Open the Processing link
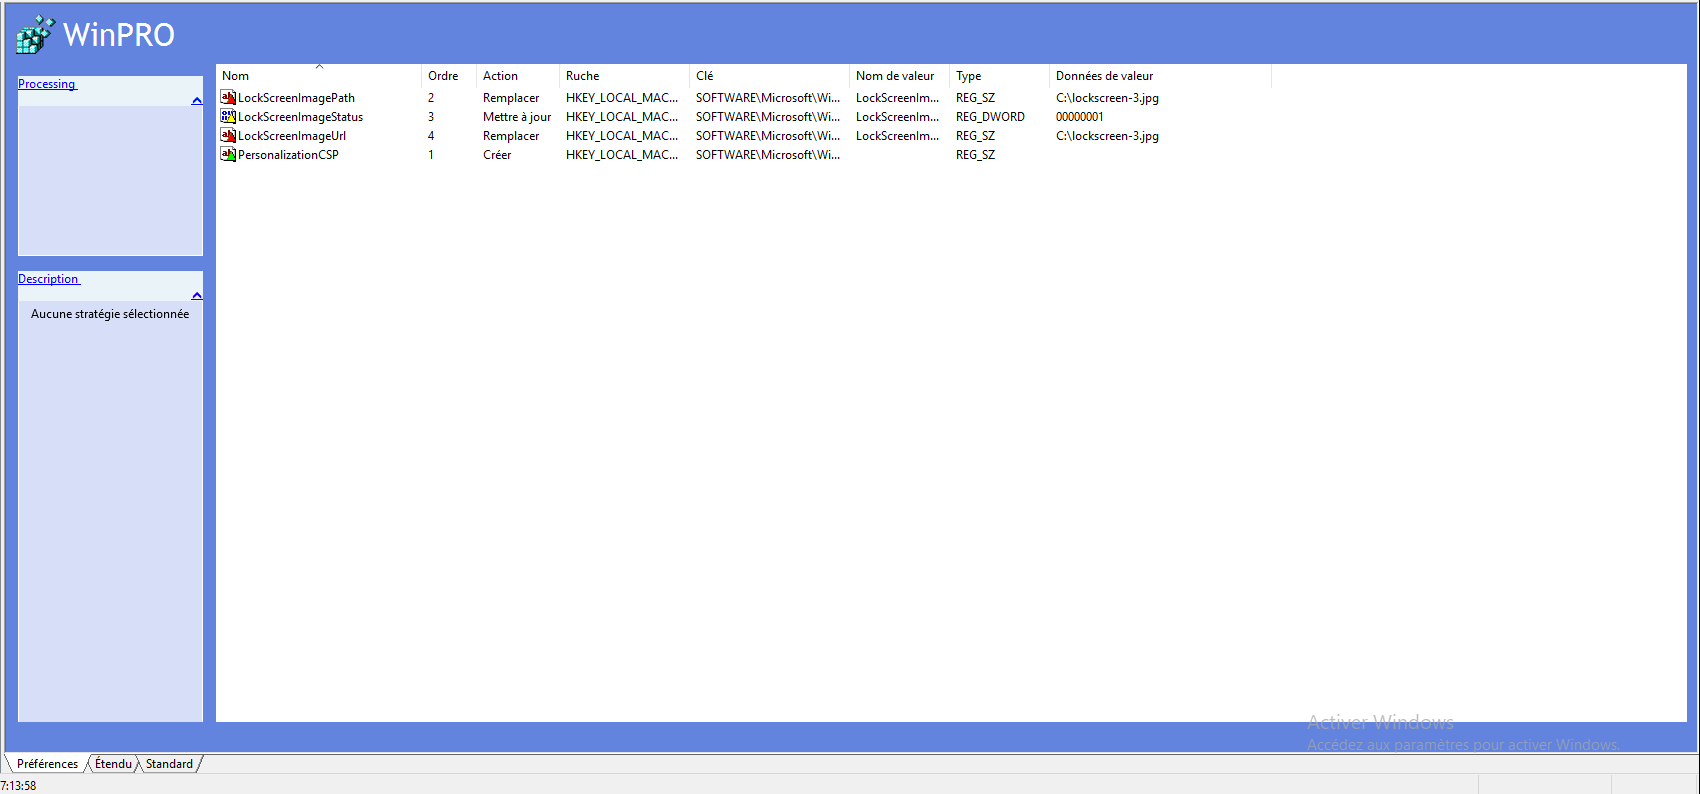 pos(47,84)
